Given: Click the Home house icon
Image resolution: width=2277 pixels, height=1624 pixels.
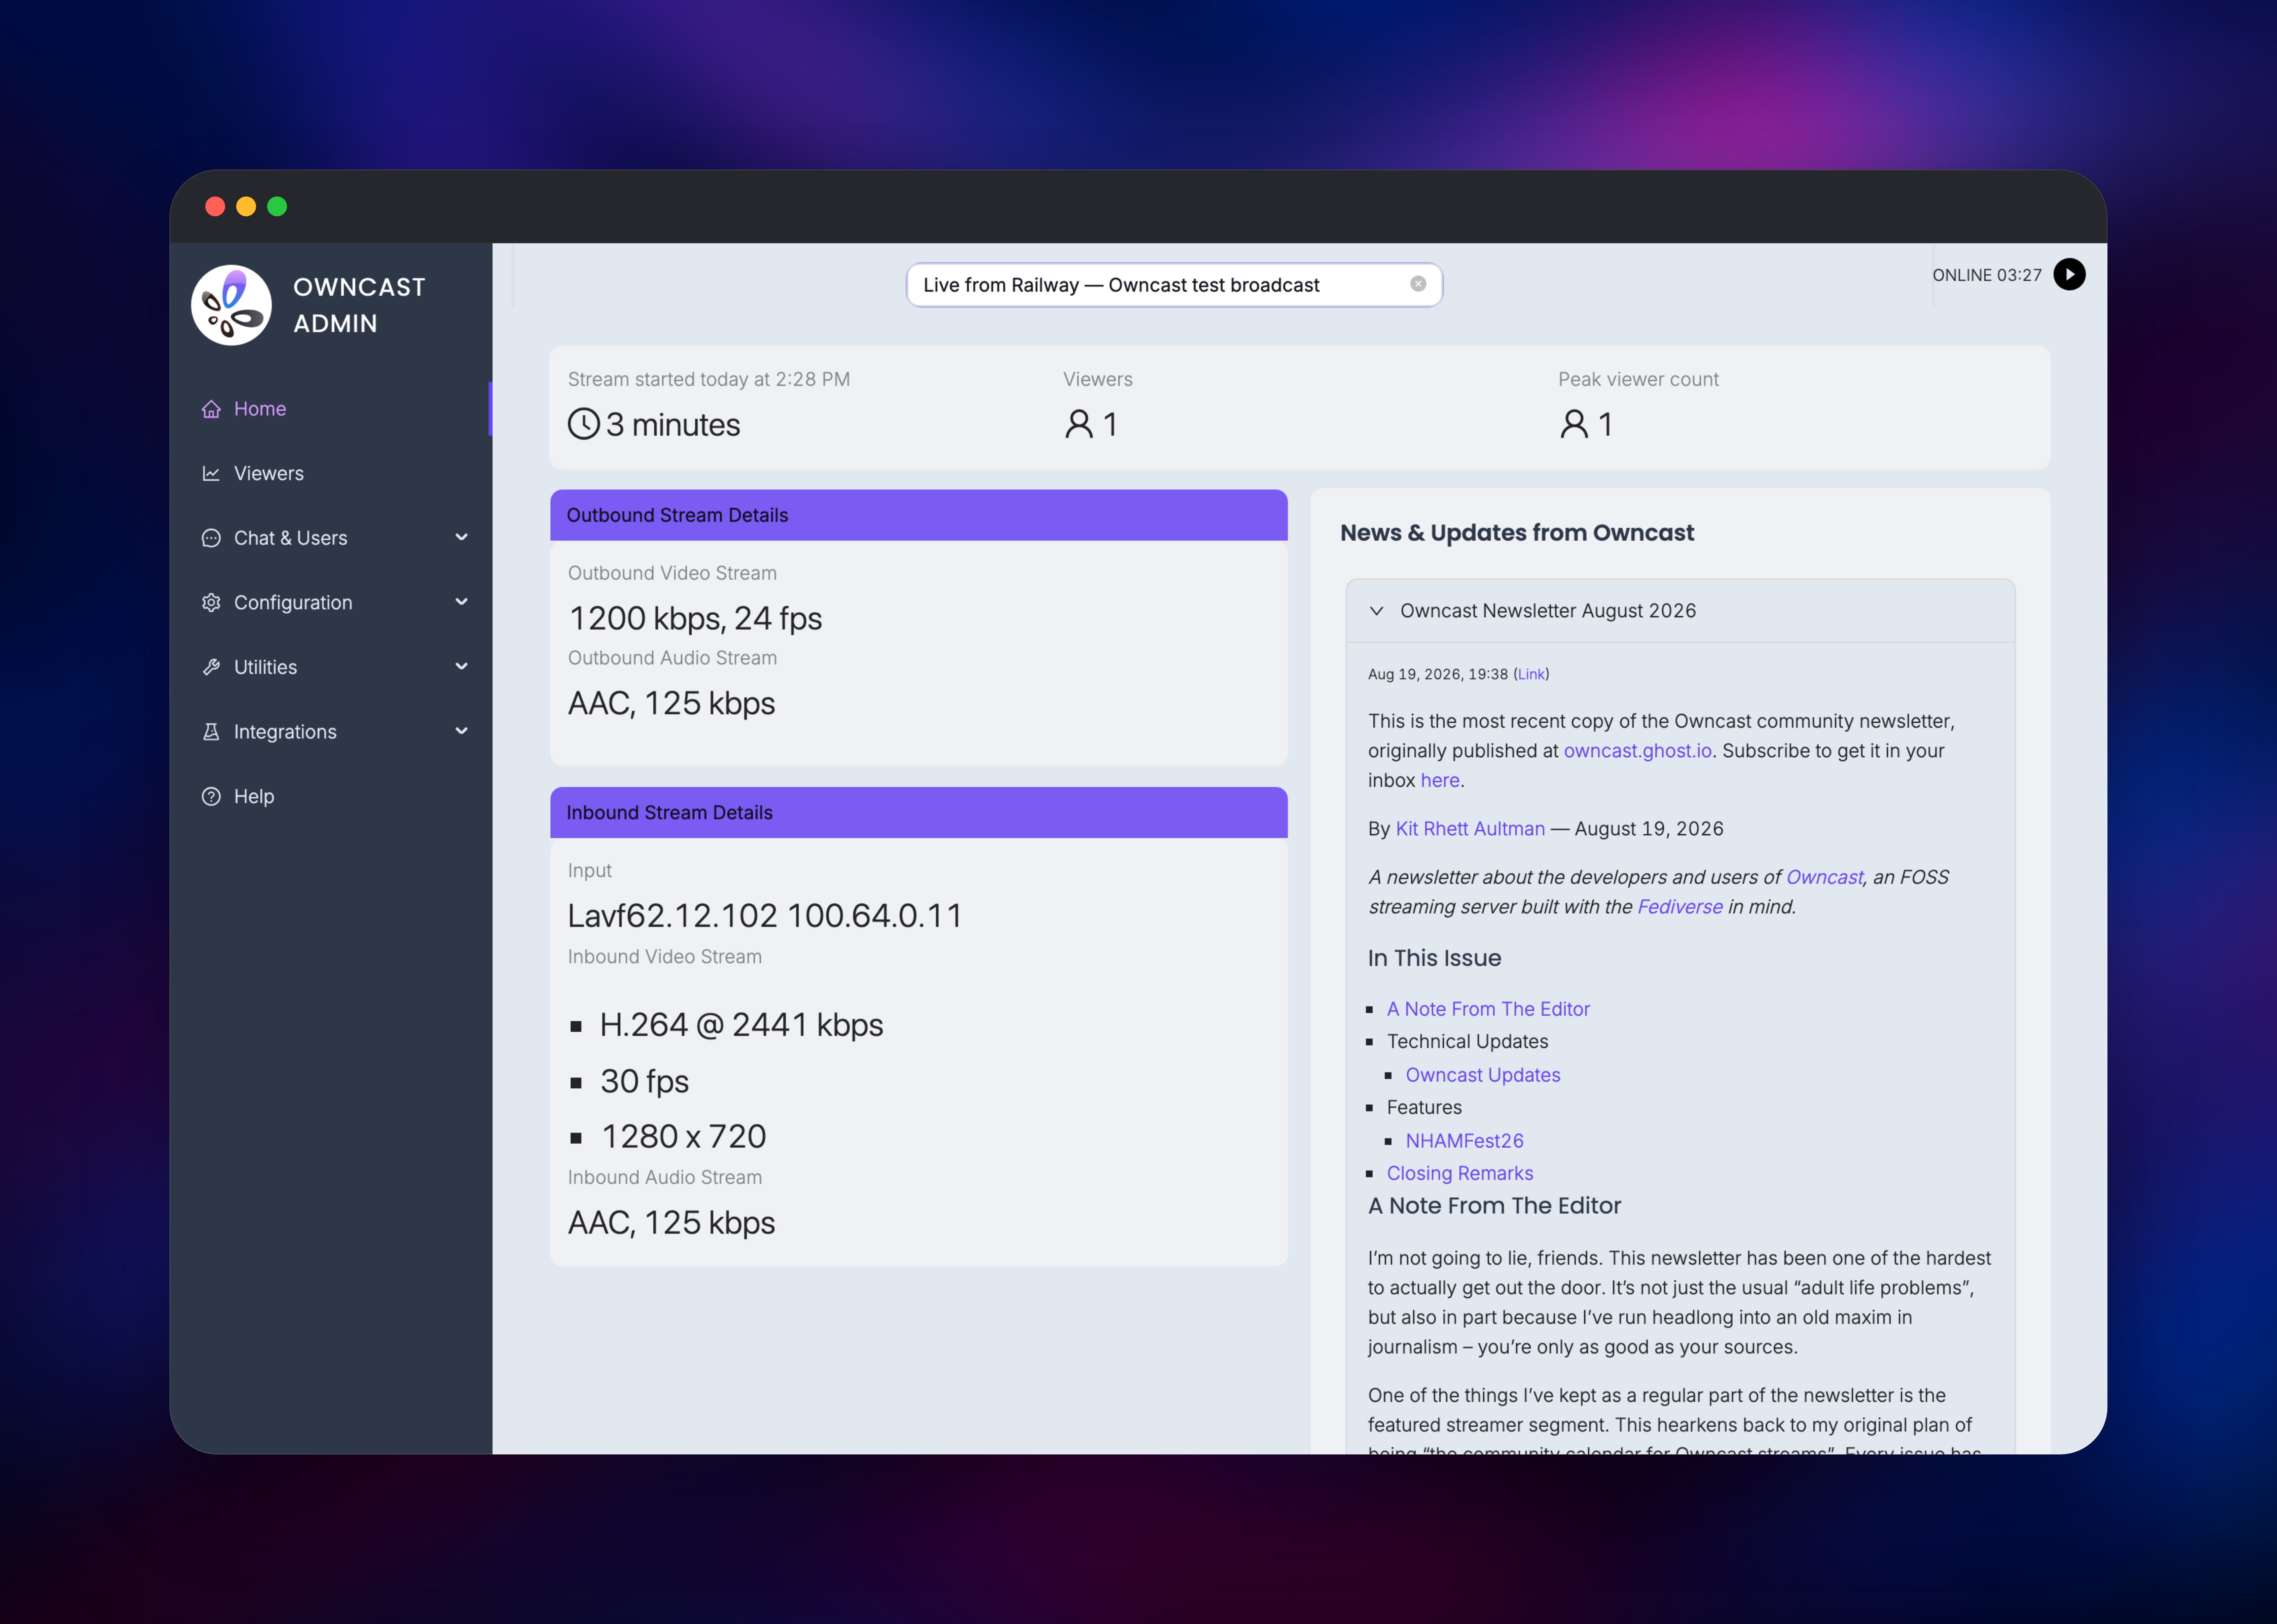Looking at the screenshot, I should coord(211,409).
